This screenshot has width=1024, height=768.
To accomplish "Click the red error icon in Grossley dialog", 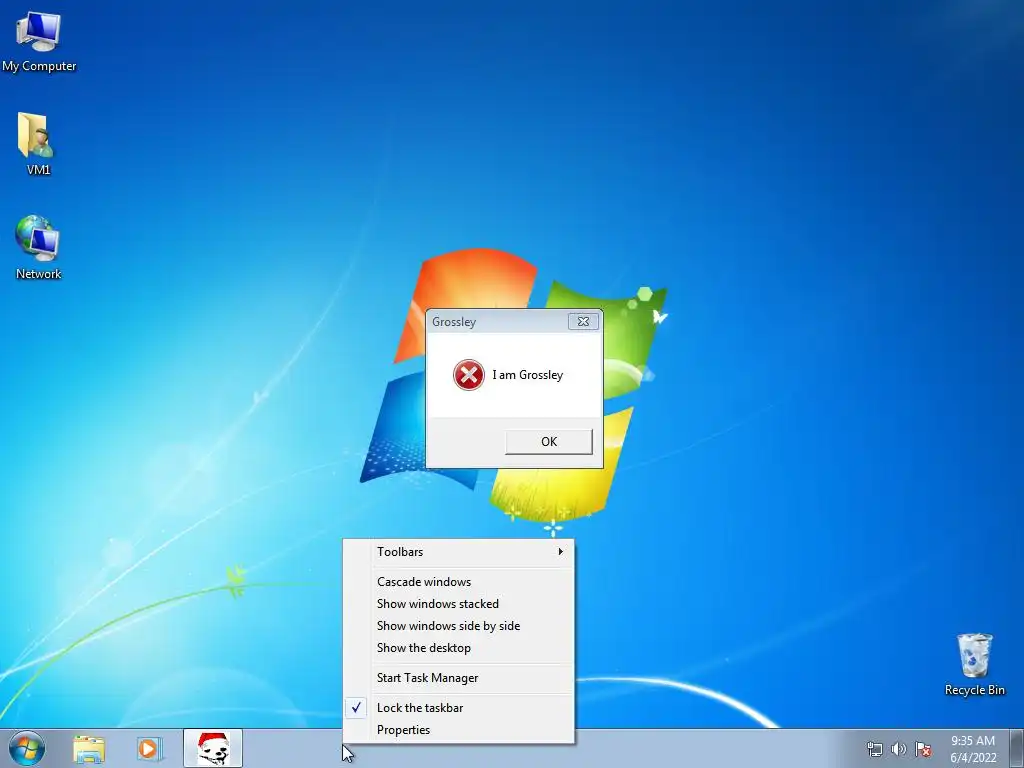I will 468,375.
